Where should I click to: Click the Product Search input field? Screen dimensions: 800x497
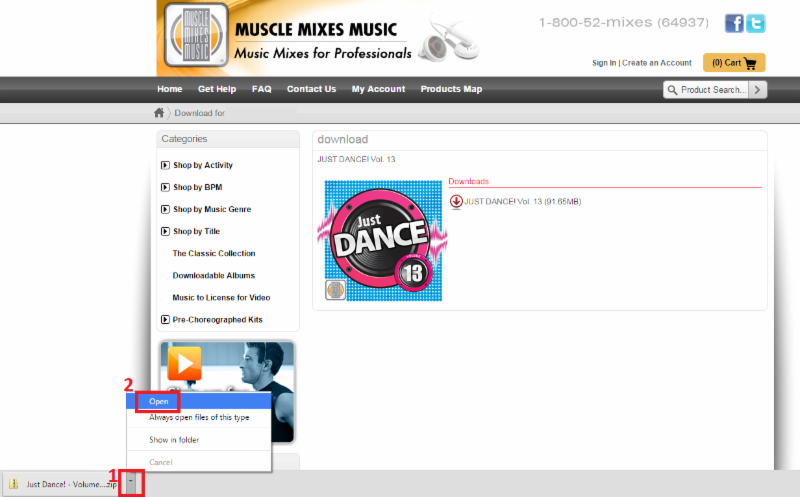[x=707, y=90]
